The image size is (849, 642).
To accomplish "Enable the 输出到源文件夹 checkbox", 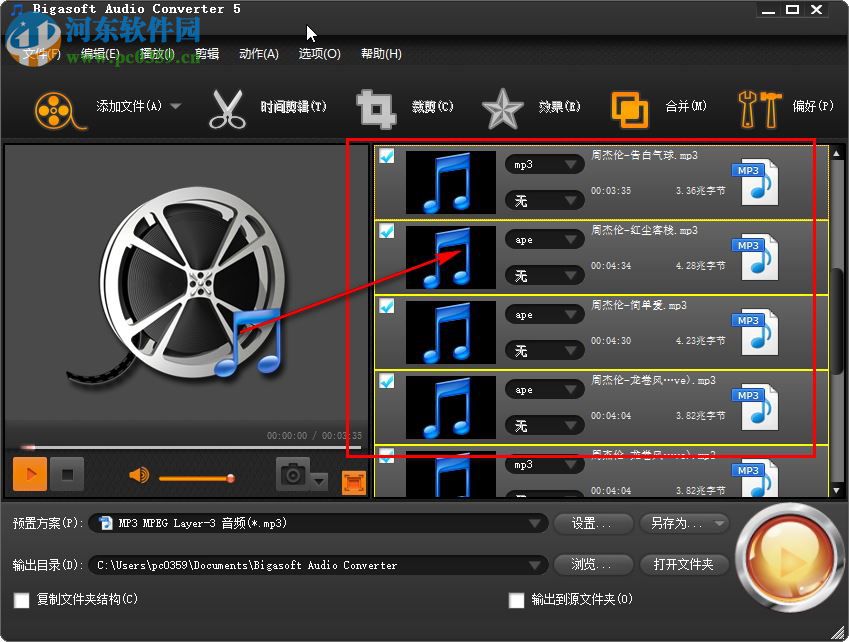I will coord(516,600).
